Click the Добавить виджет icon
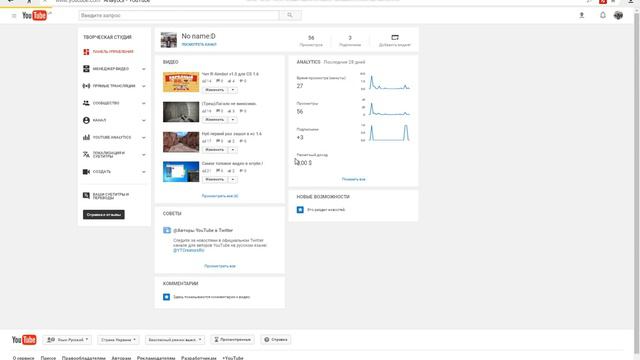This screenshot has width=640, height=360. coord(395,37)
